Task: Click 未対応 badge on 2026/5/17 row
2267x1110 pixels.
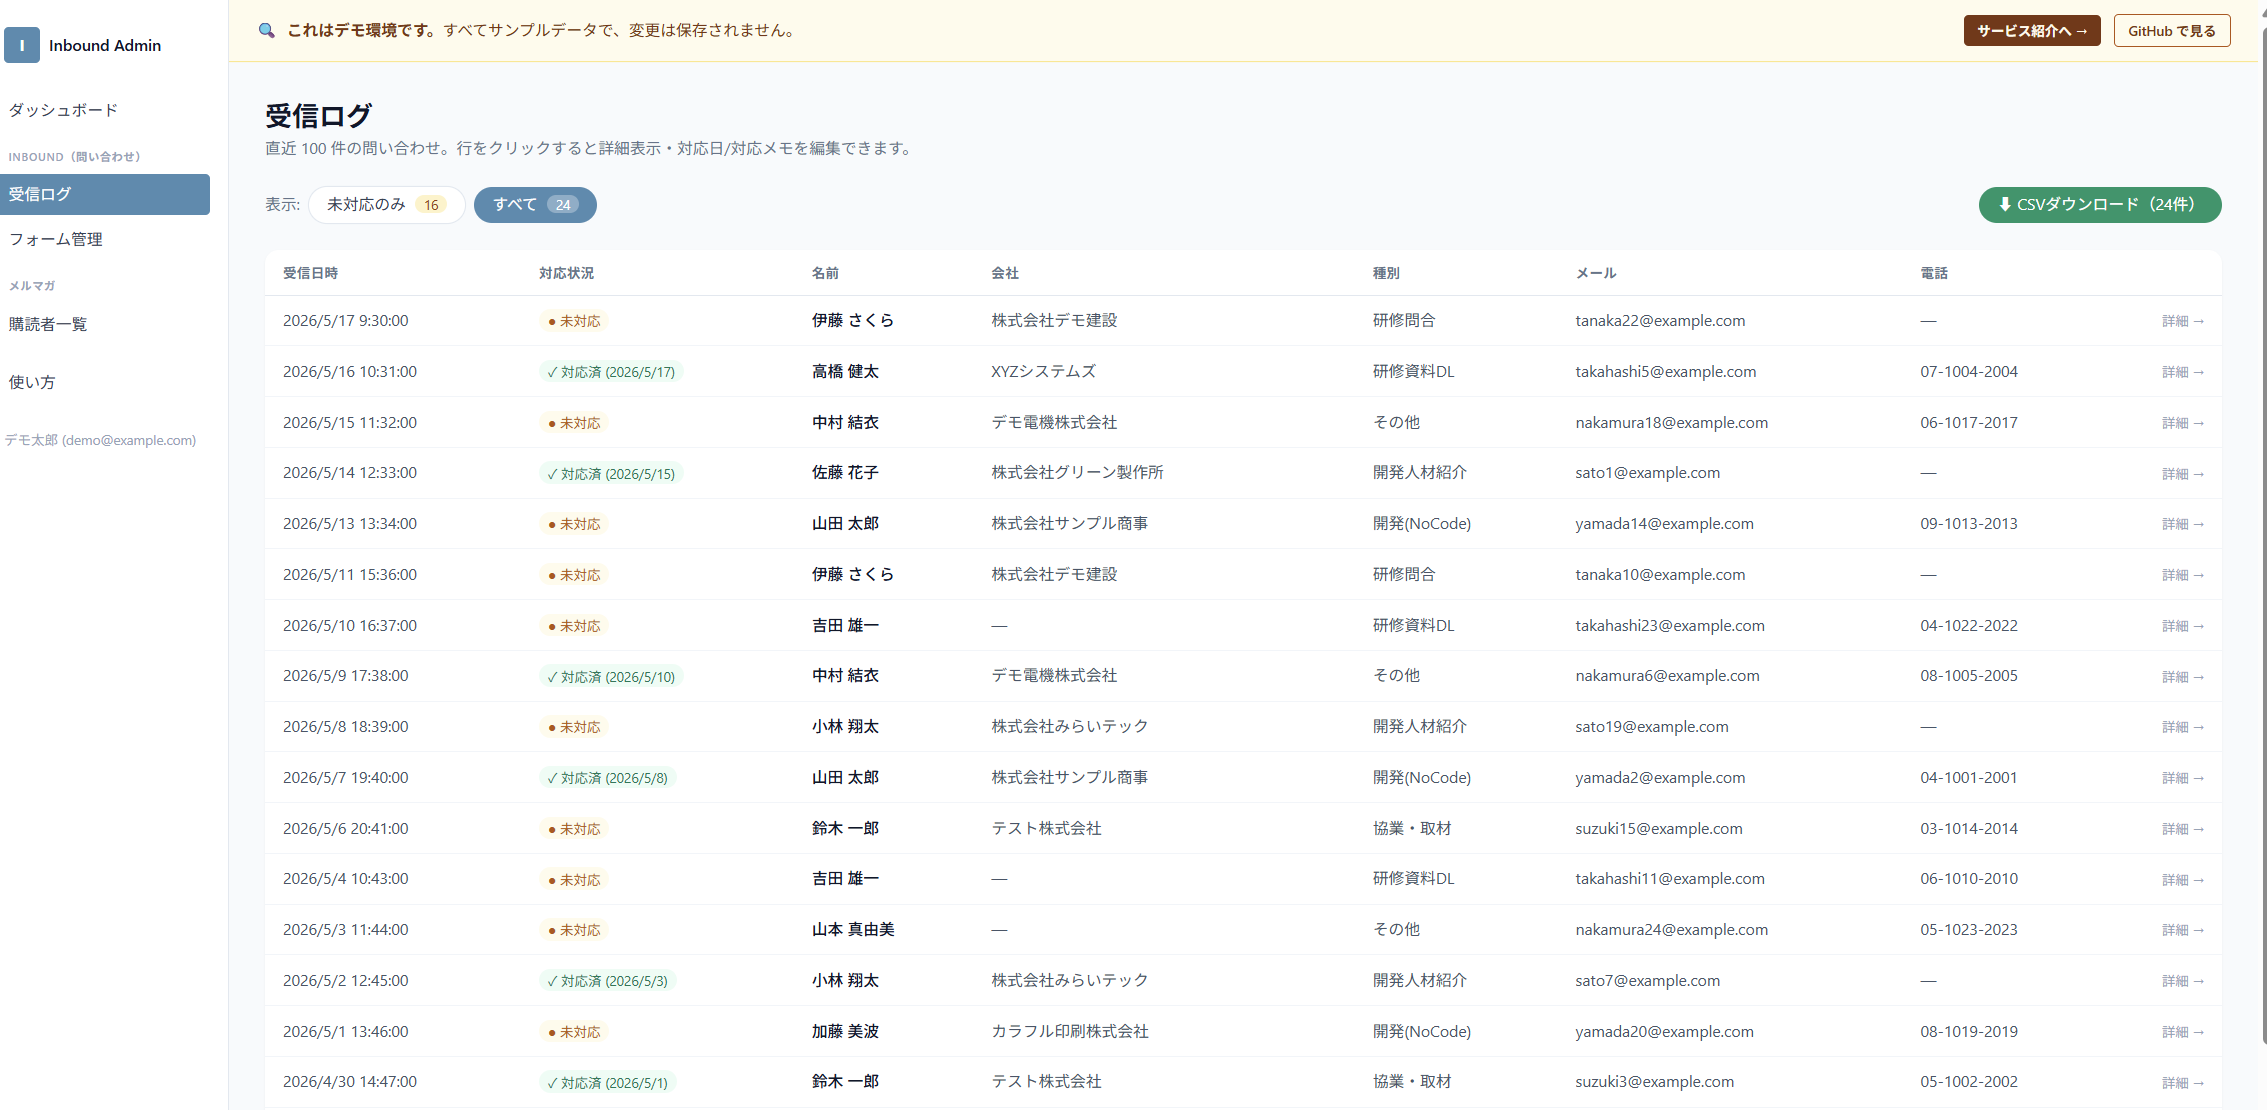Action: point(574,321)
